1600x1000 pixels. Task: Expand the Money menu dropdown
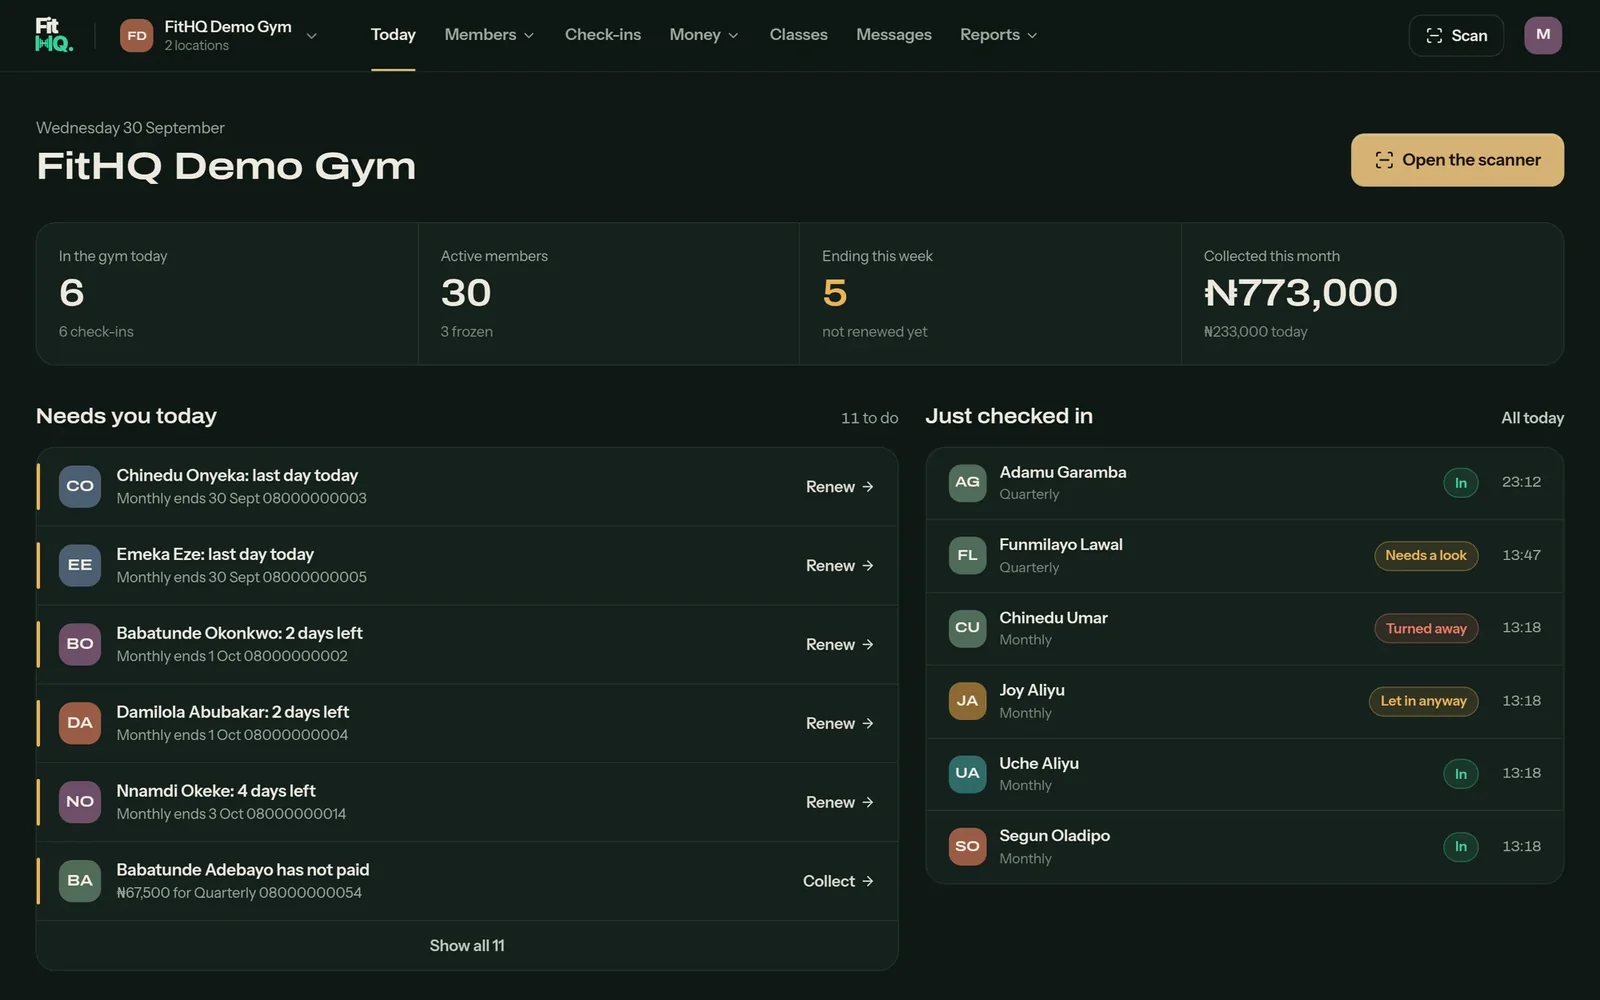pyautogui.click(x=704, y=35)
